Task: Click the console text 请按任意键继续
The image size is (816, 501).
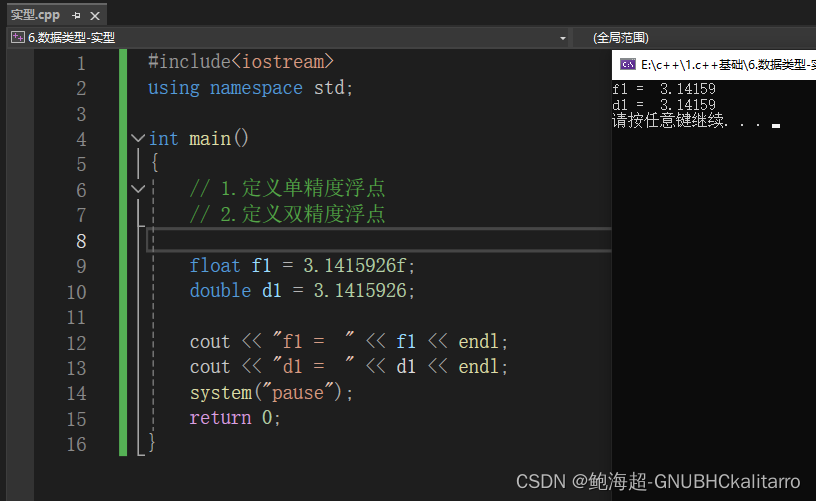Action: (x=670, y=121)
